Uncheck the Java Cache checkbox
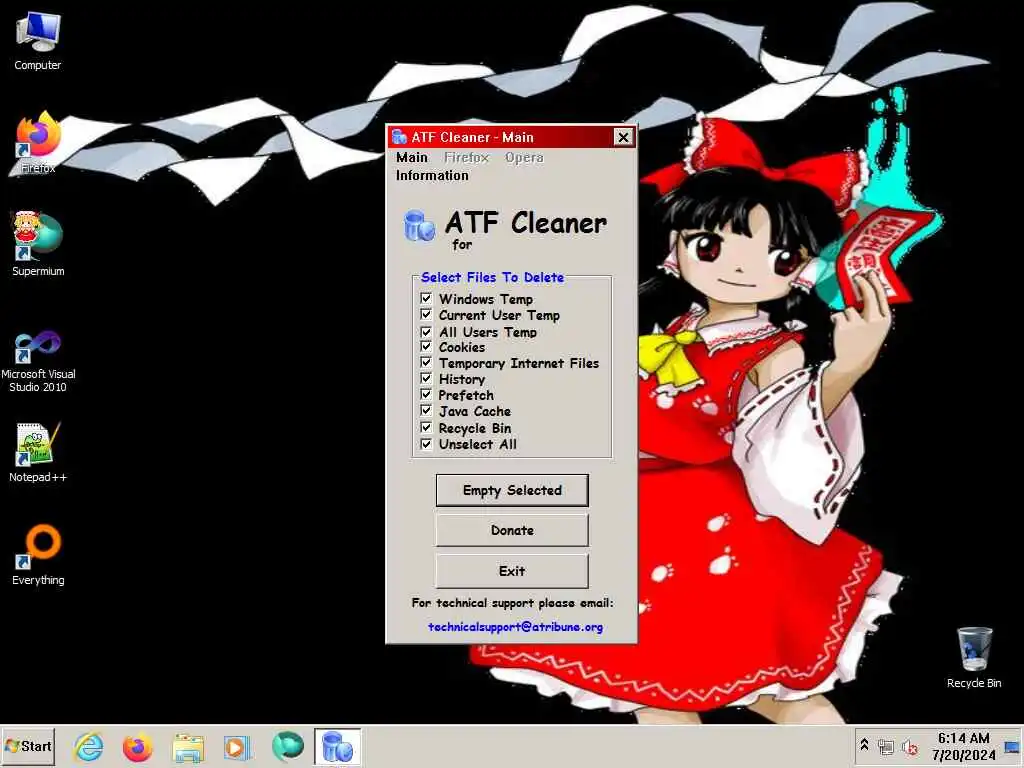Screen dimensions: 1024x768 [x=426, y=411]
